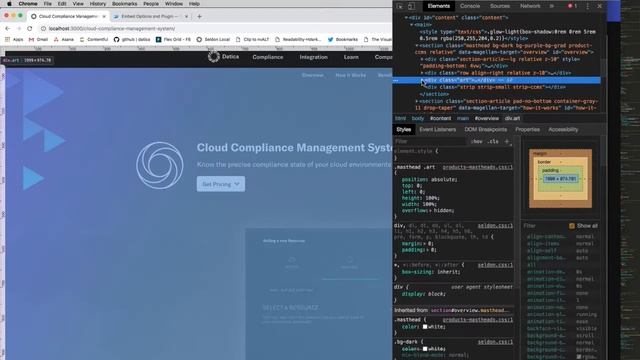Switch to the Sources panel
The height and width of the screenshot is (360, 640).
pyautogui.click(x=500, y=6)
